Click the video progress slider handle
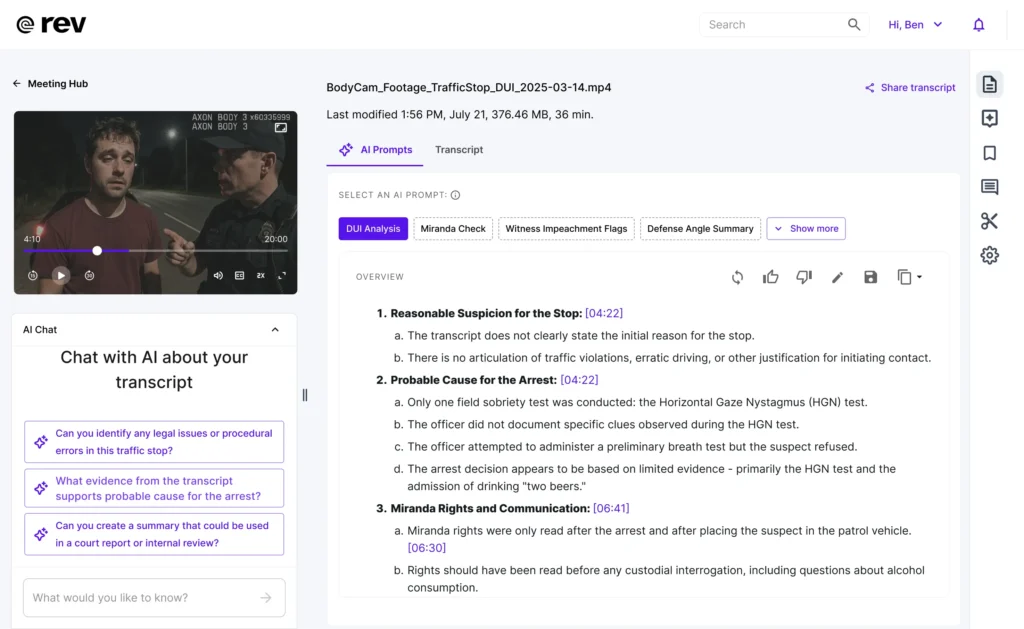Screen dimensions: 1024x629 pos(97,251)
